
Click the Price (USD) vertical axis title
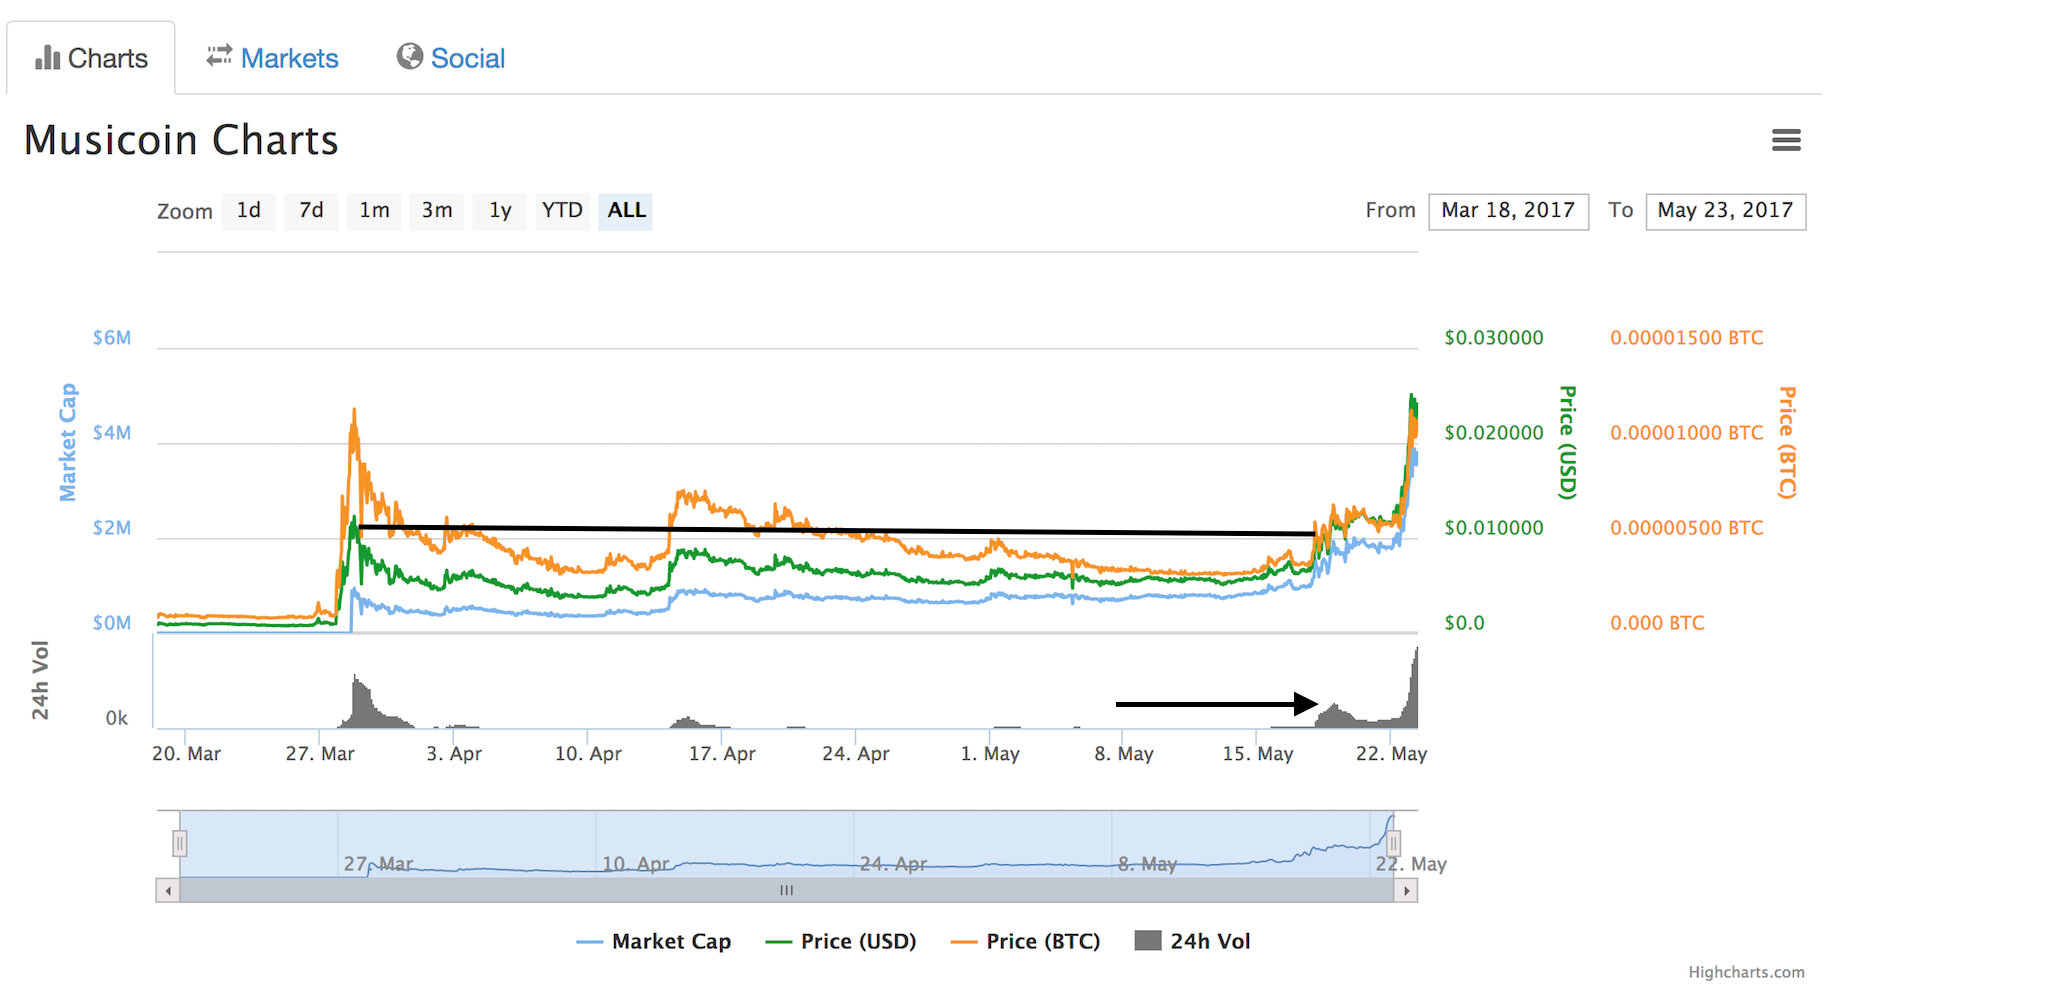click(x=1568, y=442)
